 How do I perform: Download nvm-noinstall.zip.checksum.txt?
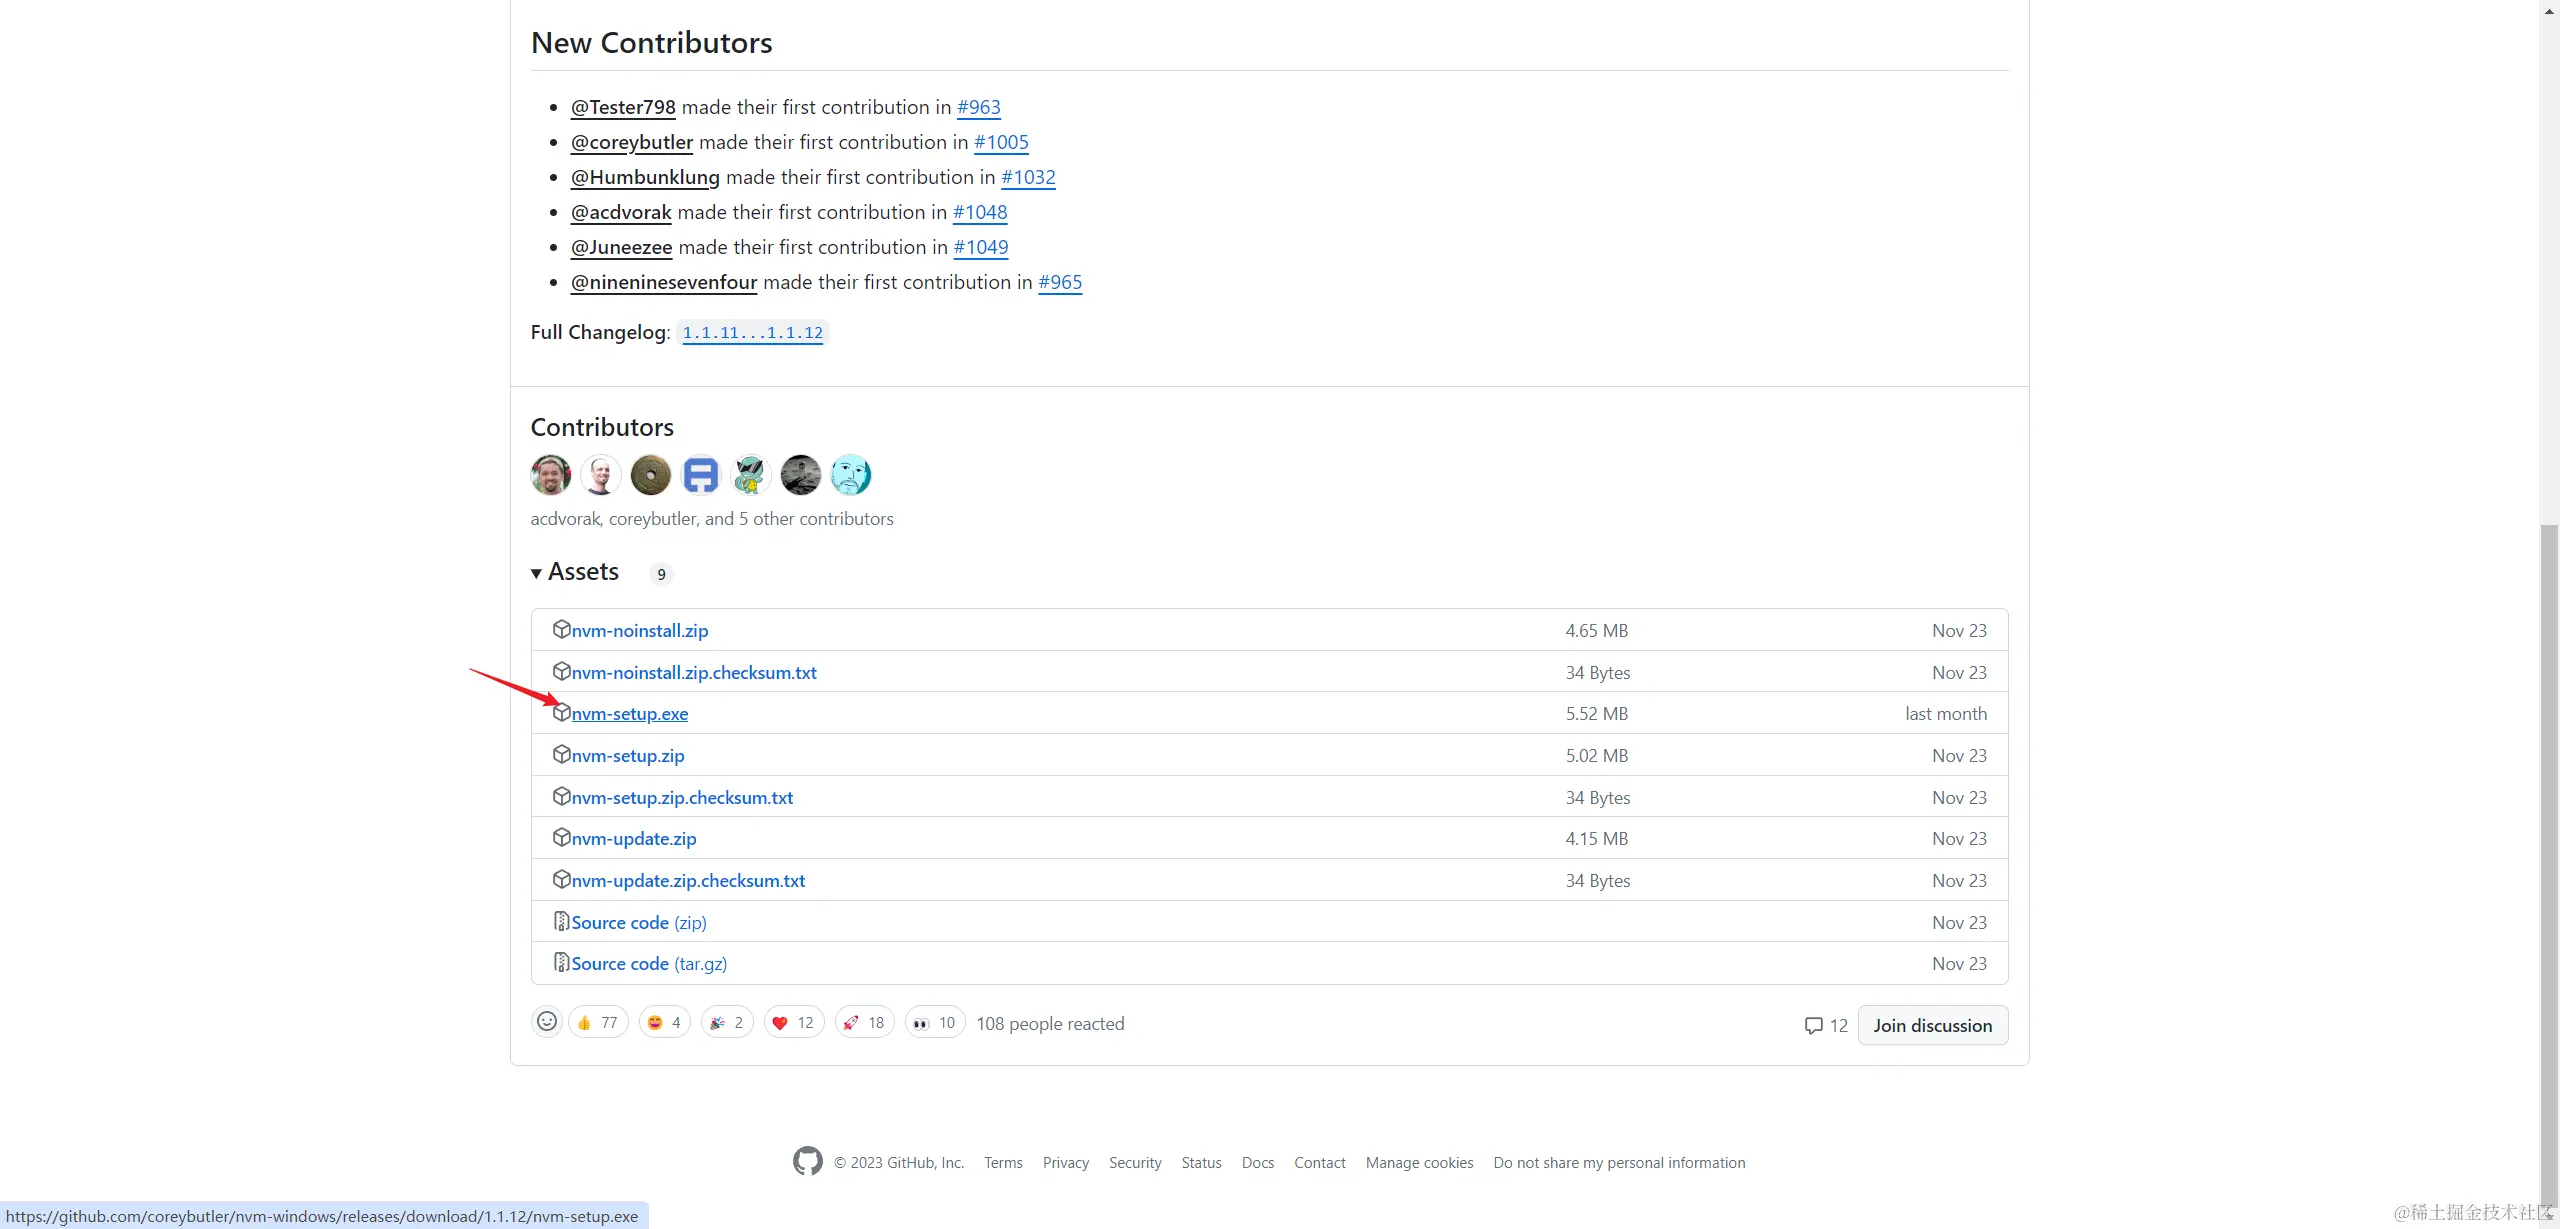[x=694, y=673]
